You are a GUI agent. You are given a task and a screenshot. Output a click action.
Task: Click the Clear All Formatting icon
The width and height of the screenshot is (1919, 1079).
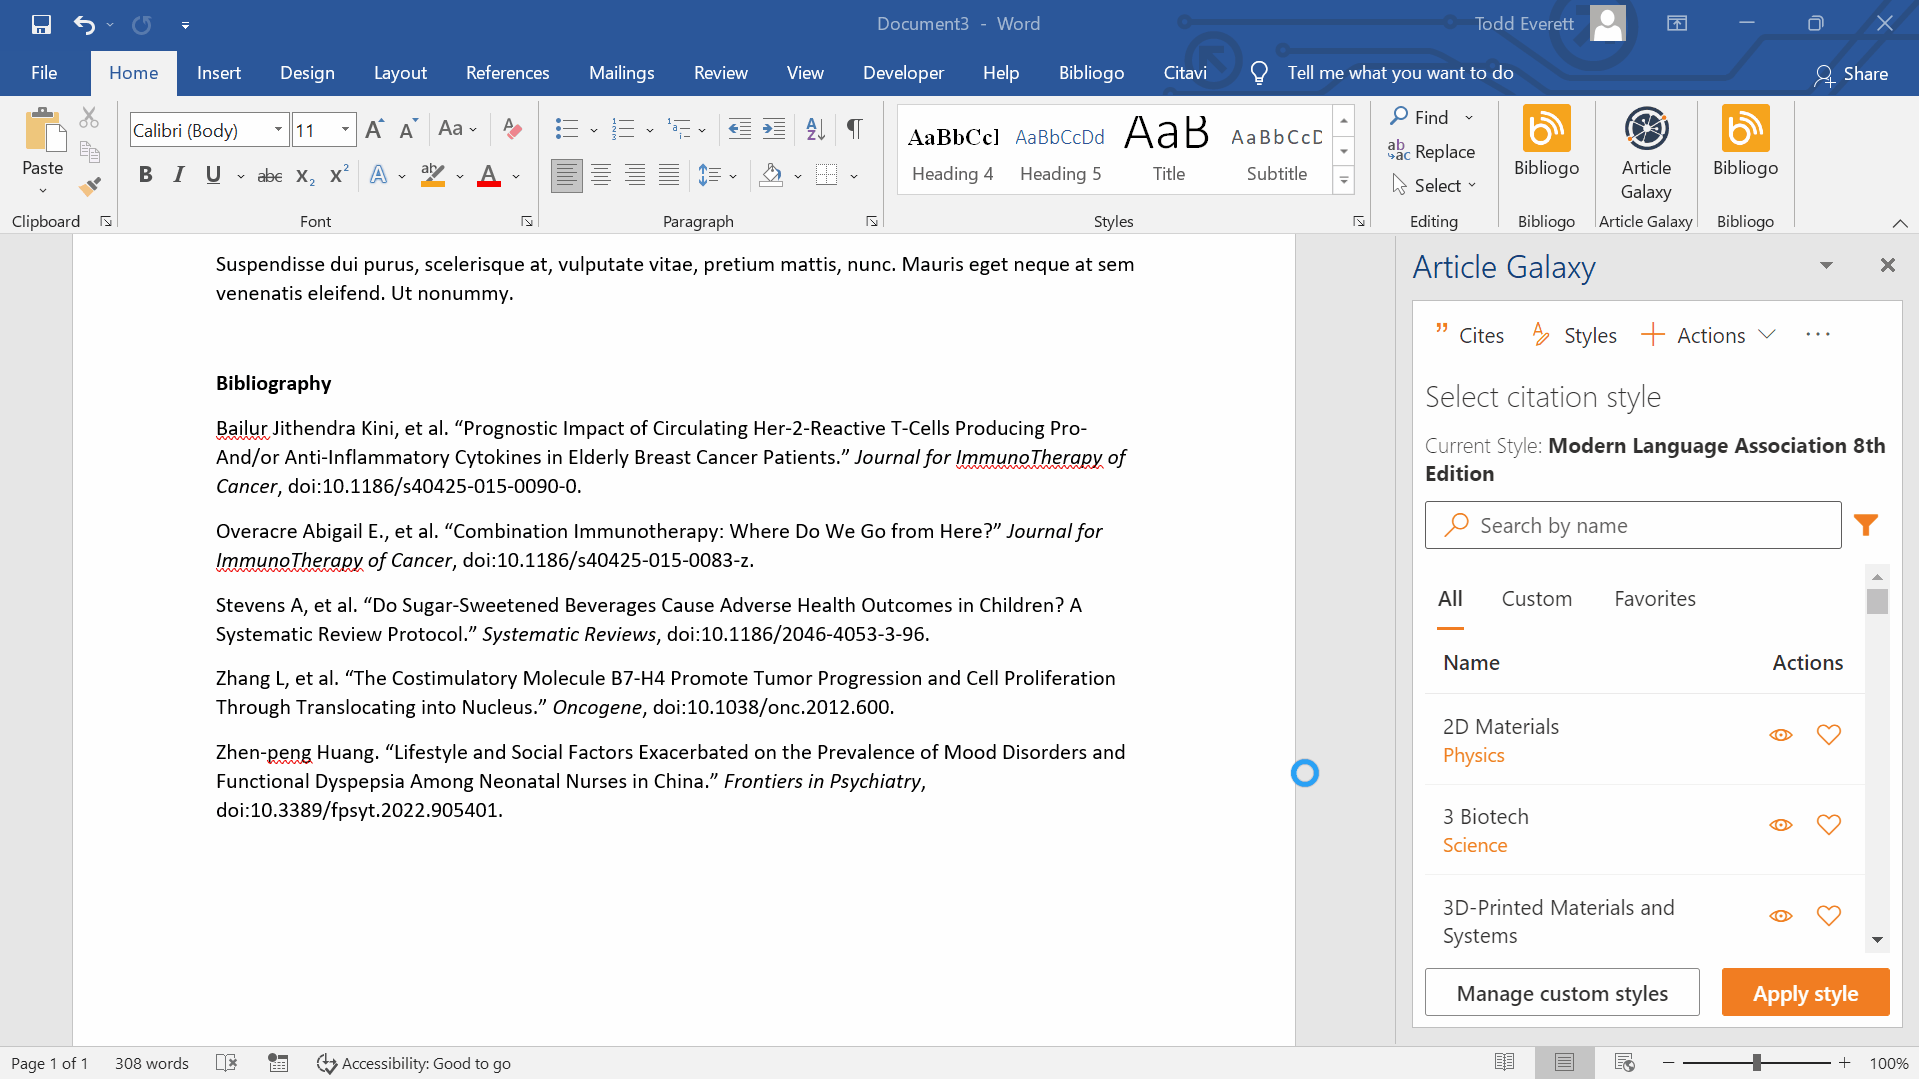(x=512, y=129)
